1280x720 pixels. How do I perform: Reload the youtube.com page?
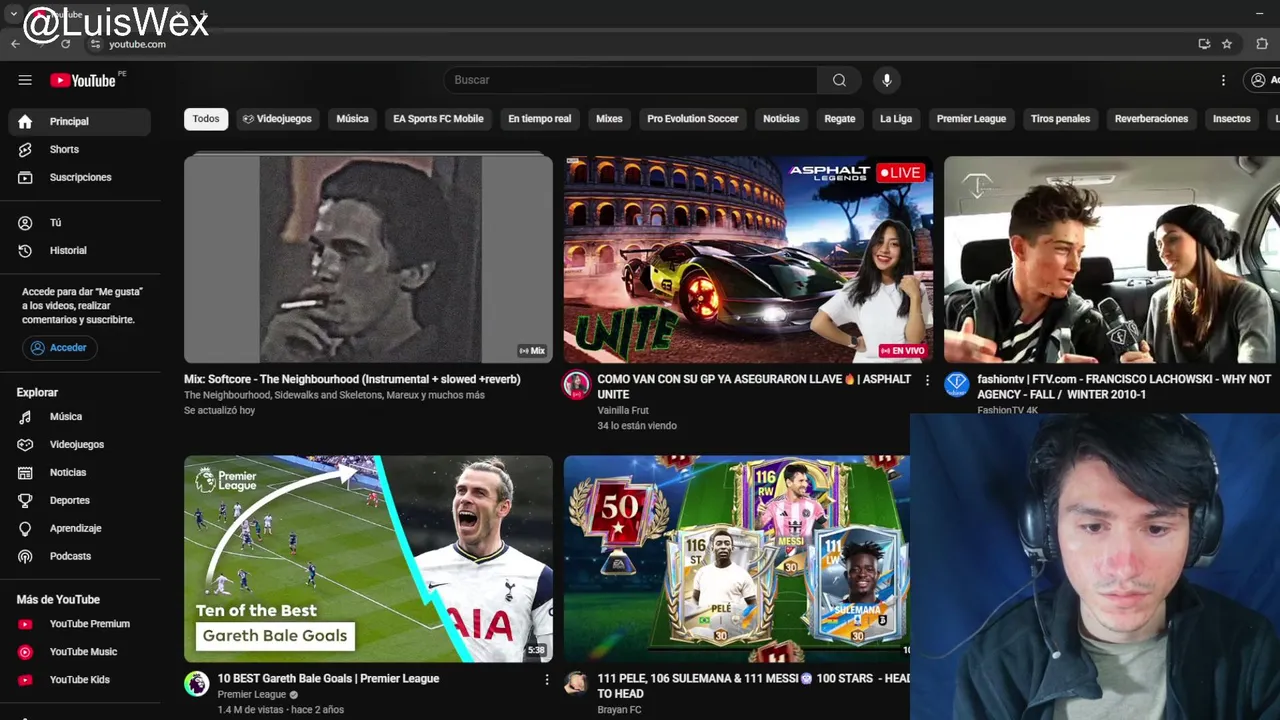tap(66, 44)
